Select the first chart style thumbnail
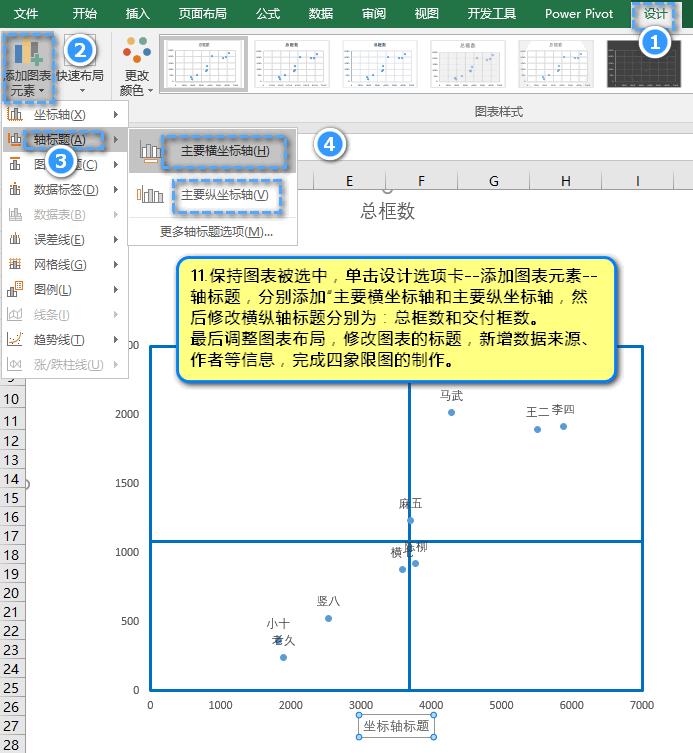Viewport: 693px width, 753px height. pos(203,64)
